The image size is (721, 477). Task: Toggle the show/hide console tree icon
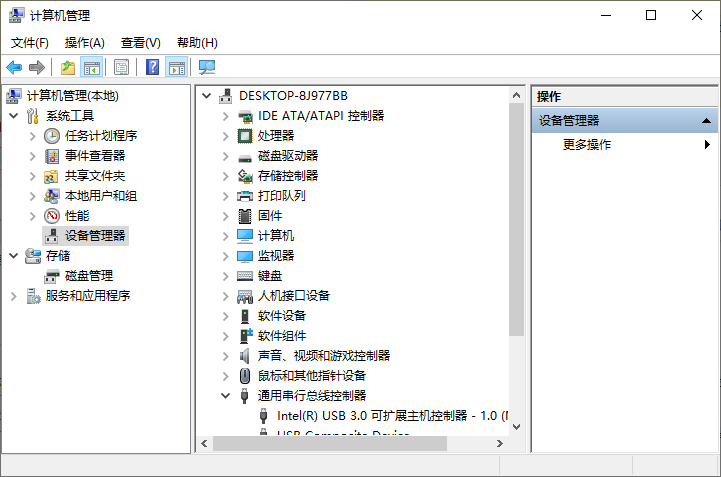[92, 68]
